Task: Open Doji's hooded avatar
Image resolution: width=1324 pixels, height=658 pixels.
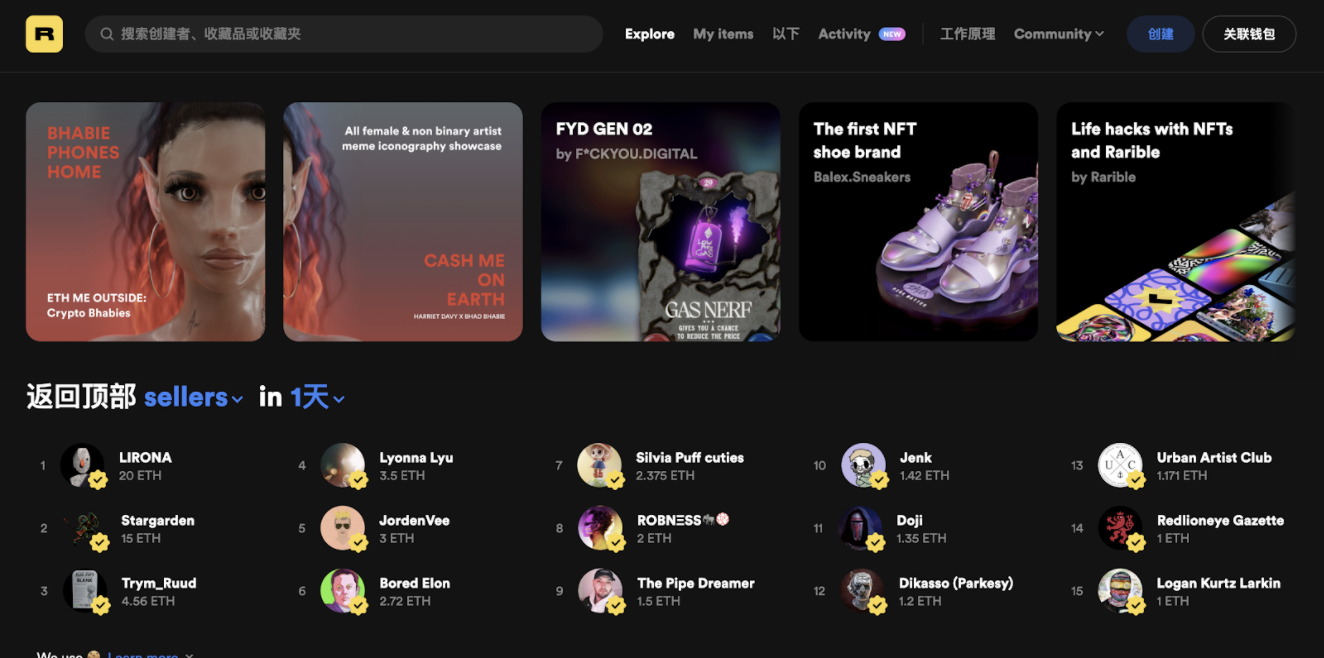Action: 861,528
